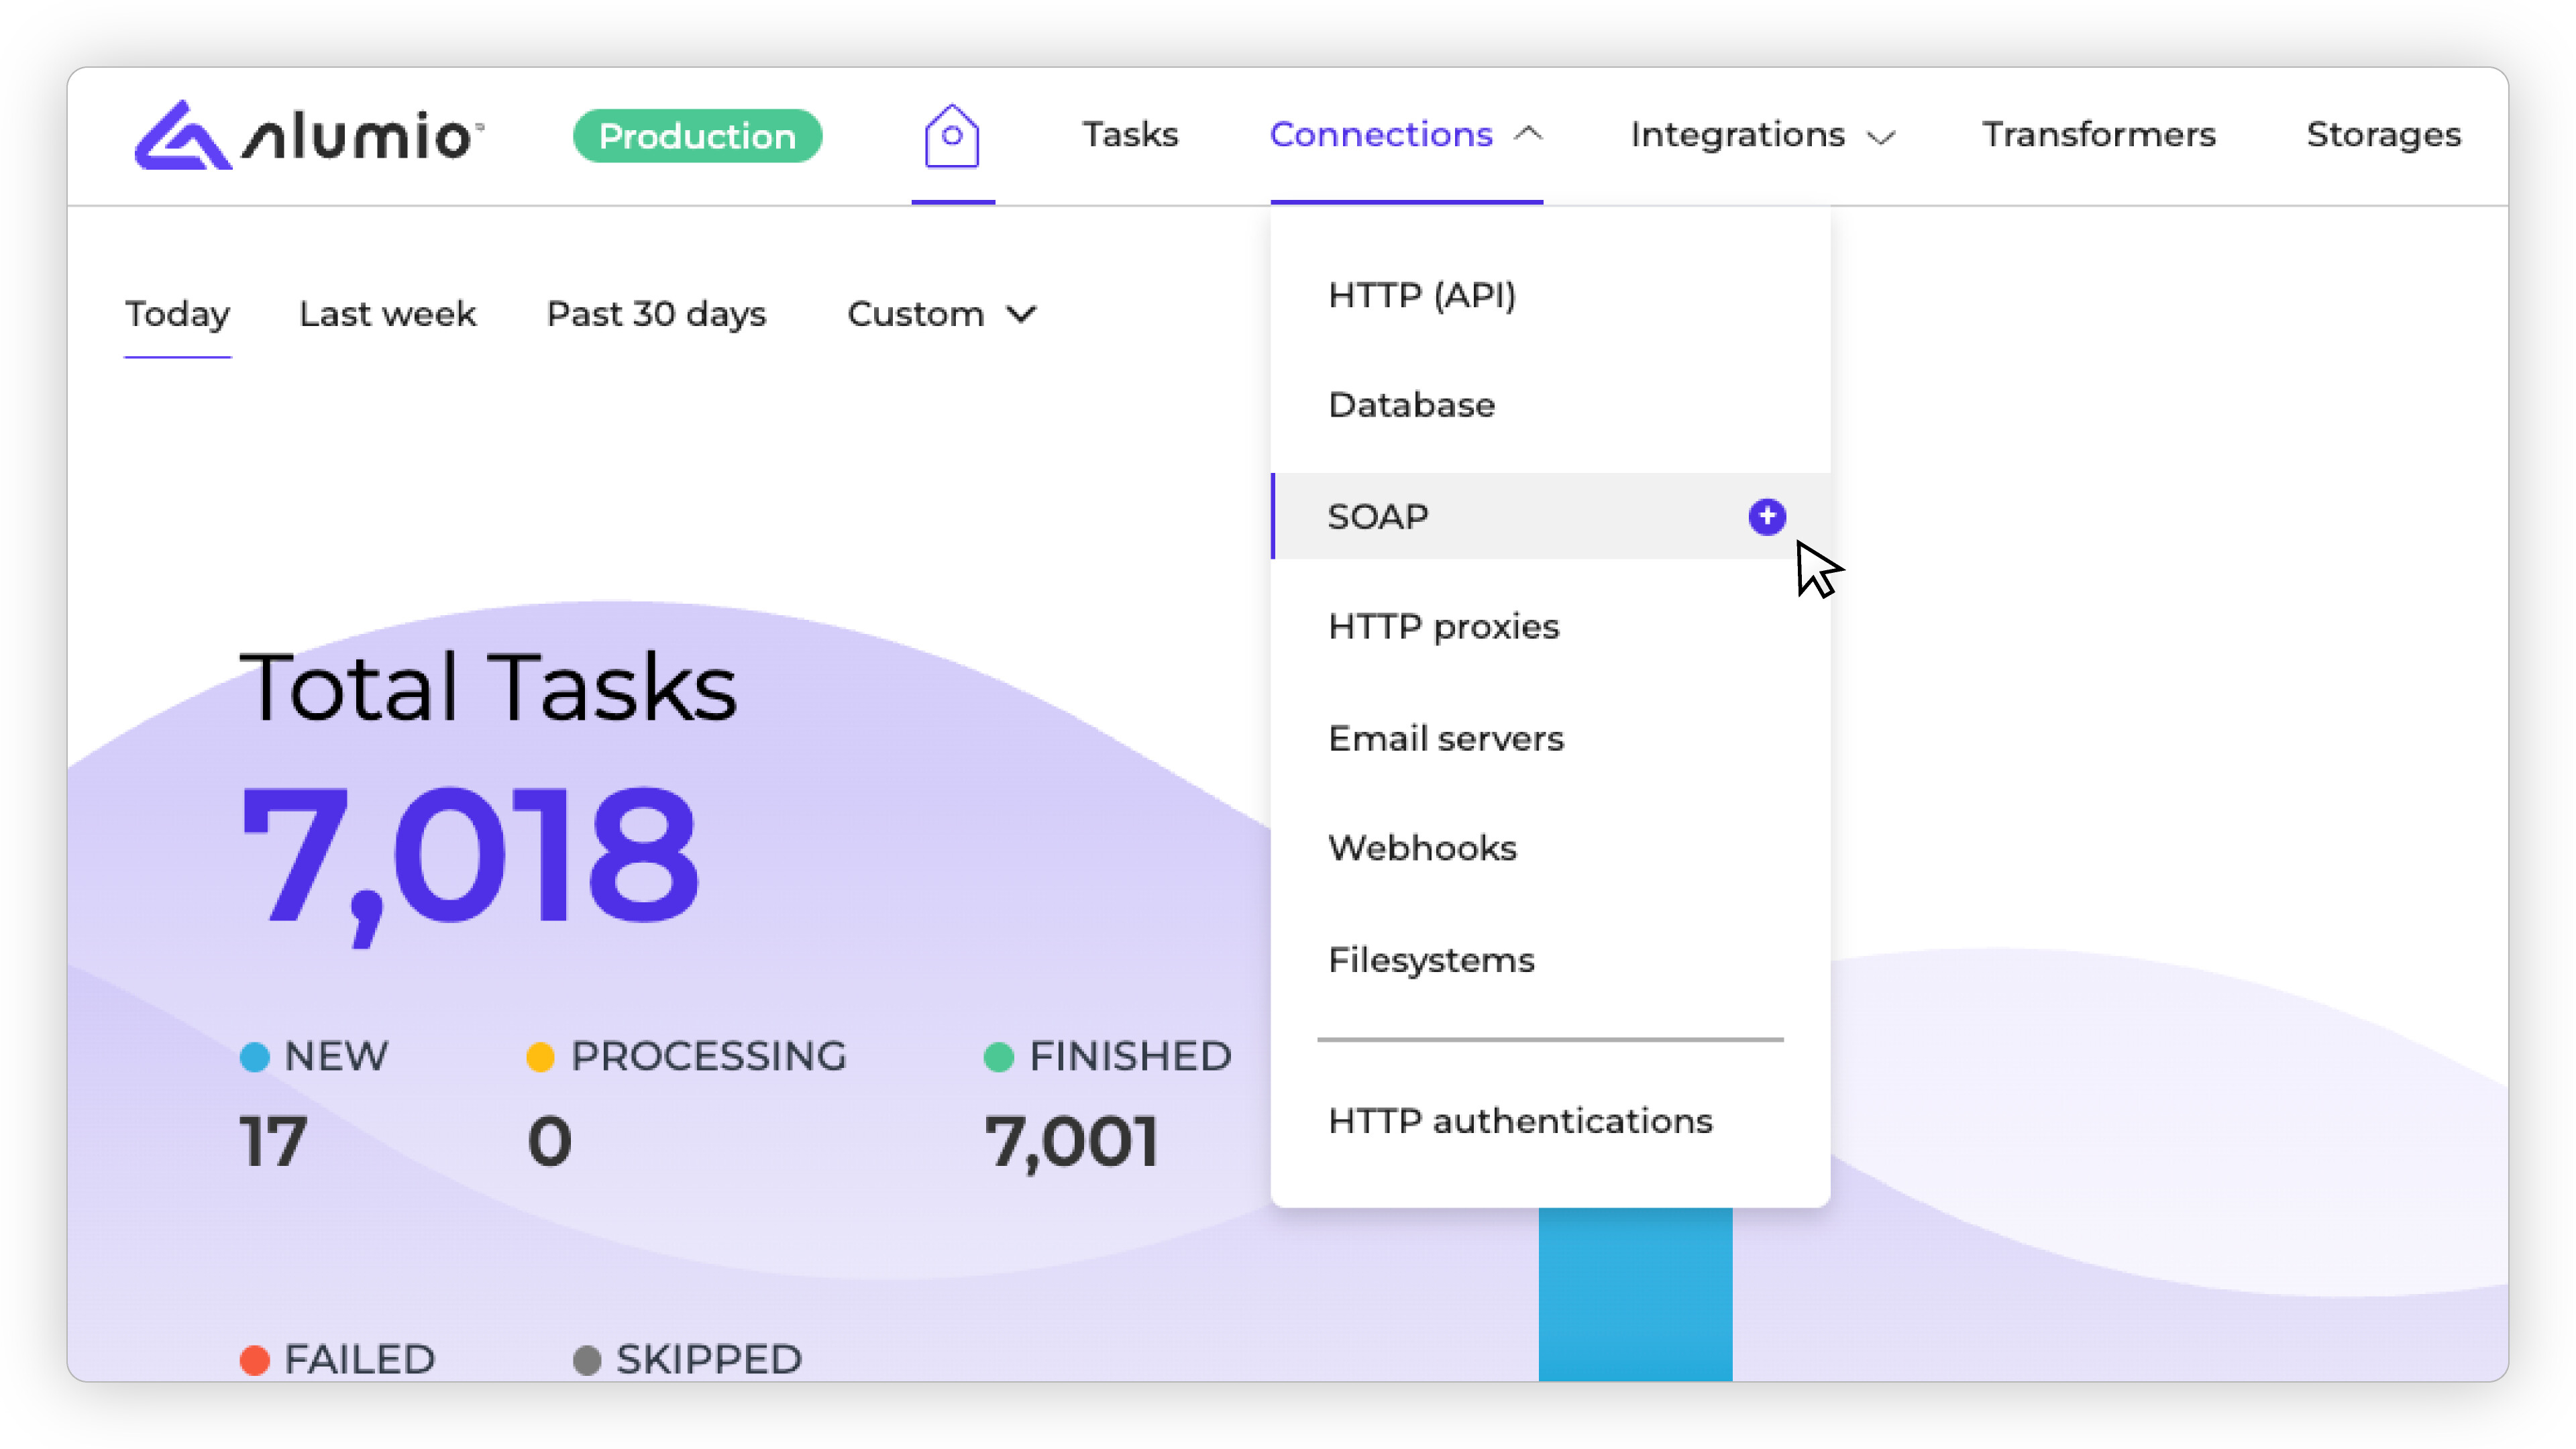Open Email servers connections
Viewport: 2576px width, 1449px height.
pyautogui.click(x=1445, y=739)
